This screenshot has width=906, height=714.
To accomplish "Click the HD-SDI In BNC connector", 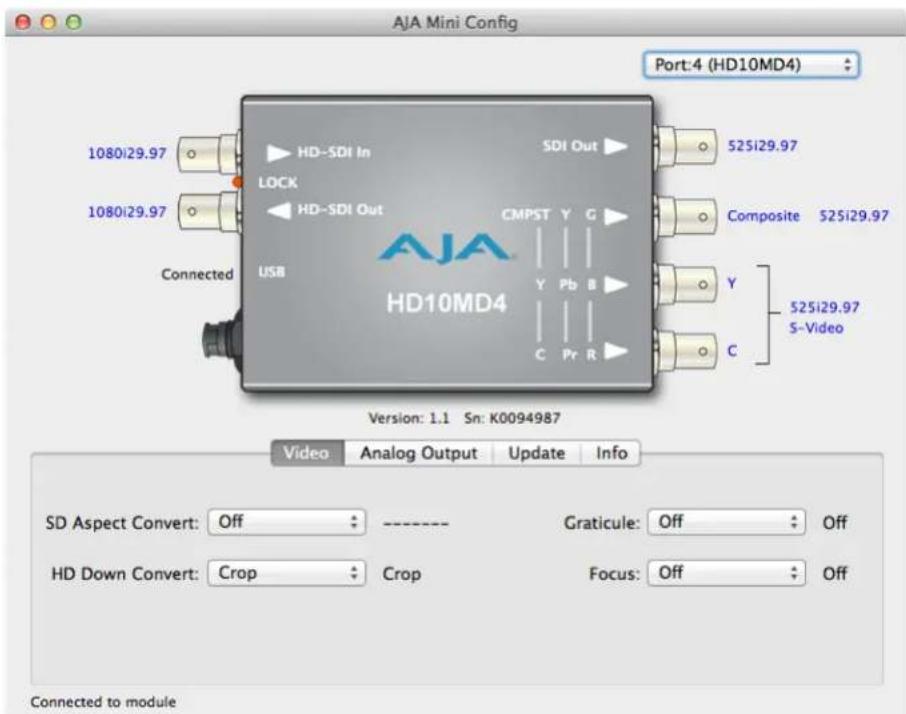I will (208, 154).
